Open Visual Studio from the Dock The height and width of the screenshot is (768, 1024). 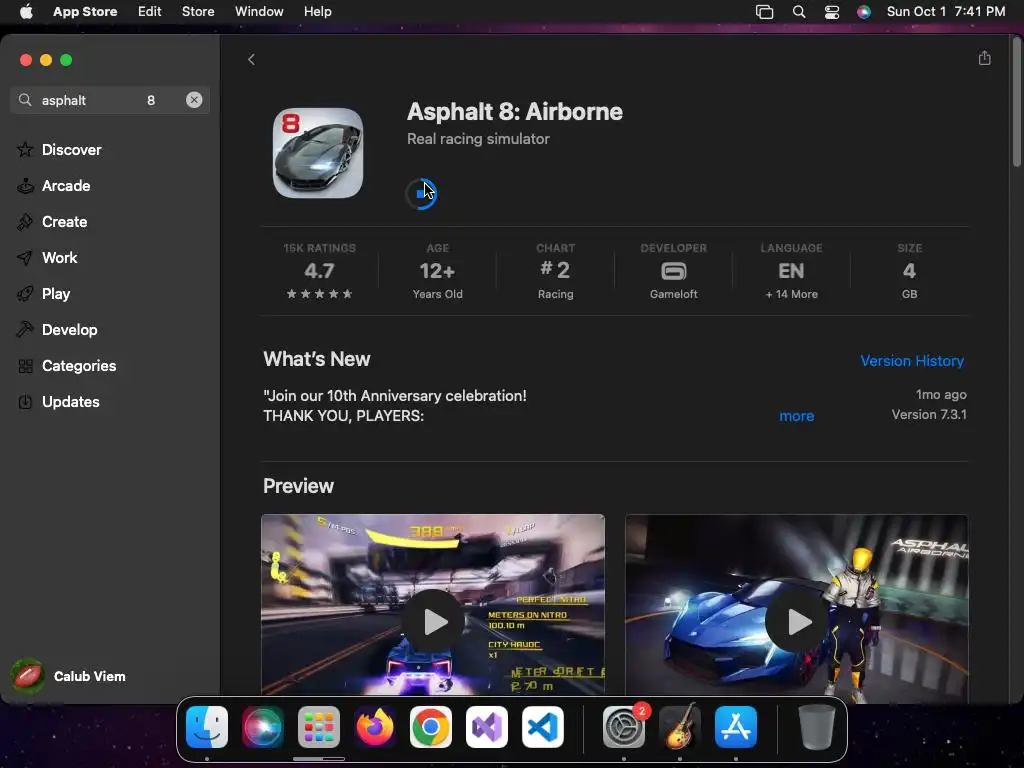(x=487, y=727)
